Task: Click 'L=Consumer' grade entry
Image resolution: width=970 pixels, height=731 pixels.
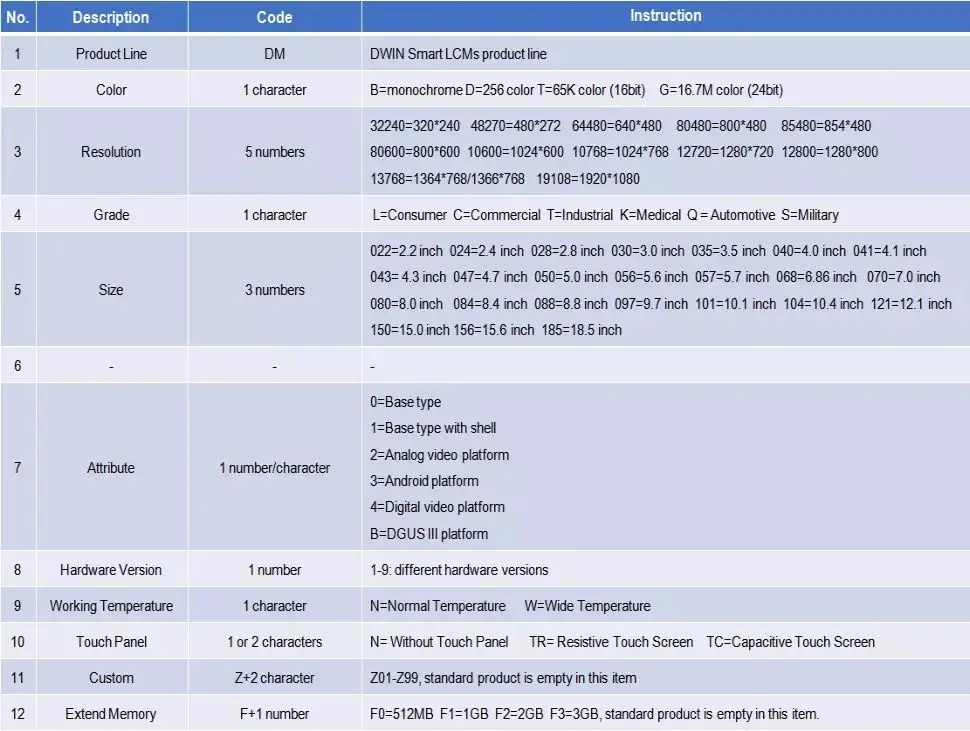Action: tap(410, 215)
